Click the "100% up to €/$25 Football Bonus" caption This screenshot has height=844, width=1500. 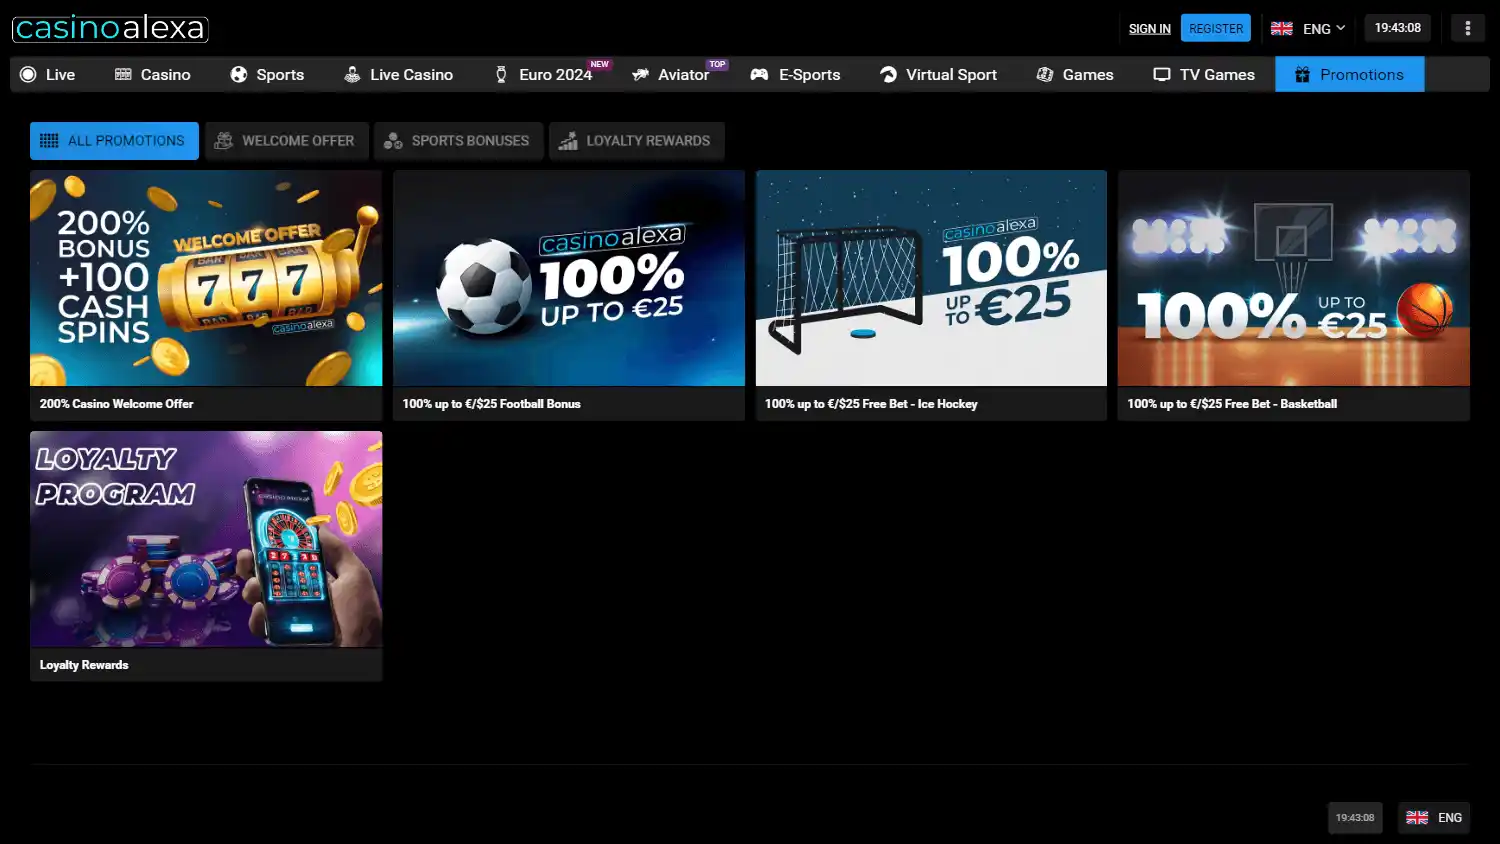tap(491, 404)
